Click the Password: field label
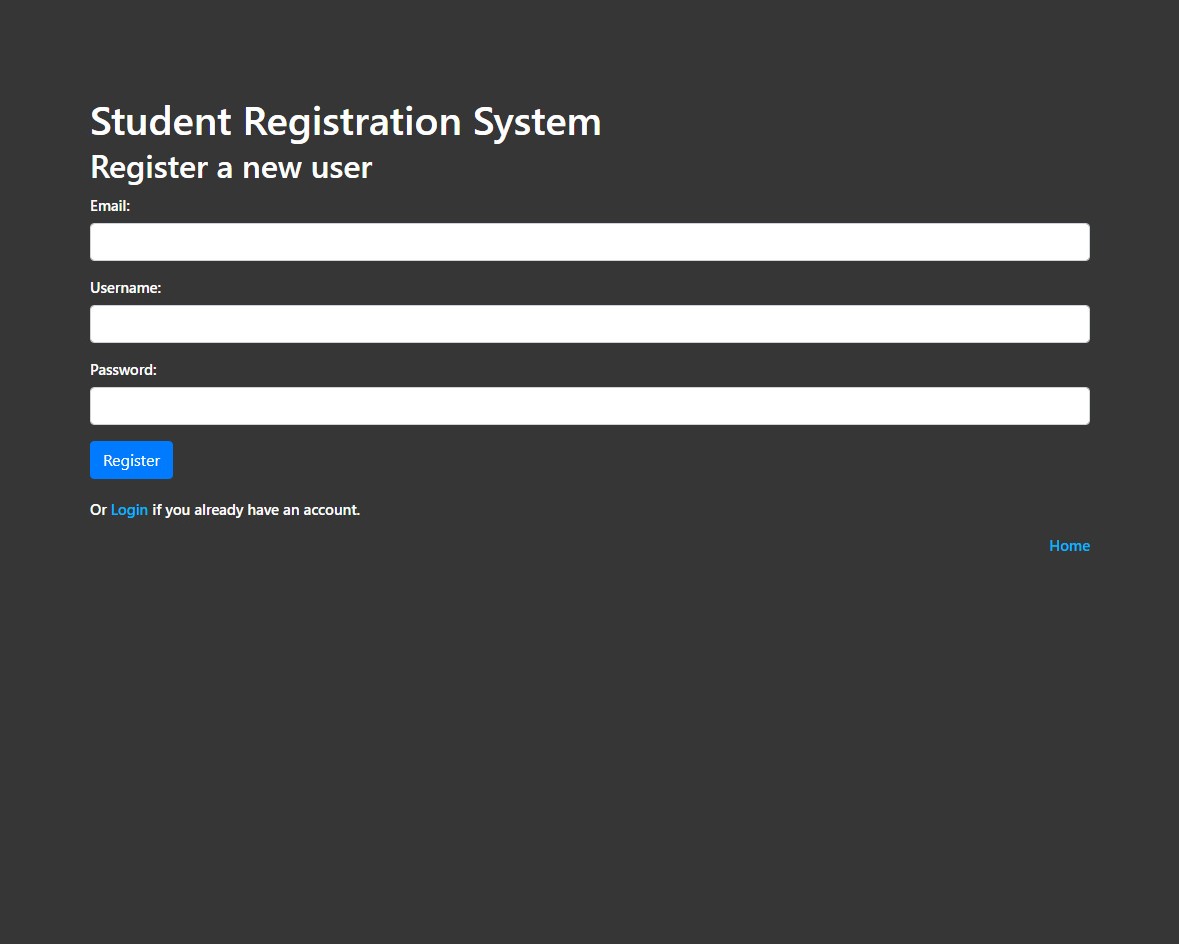Viewport: 1179px width, 944px height. (x=123, y=370)
